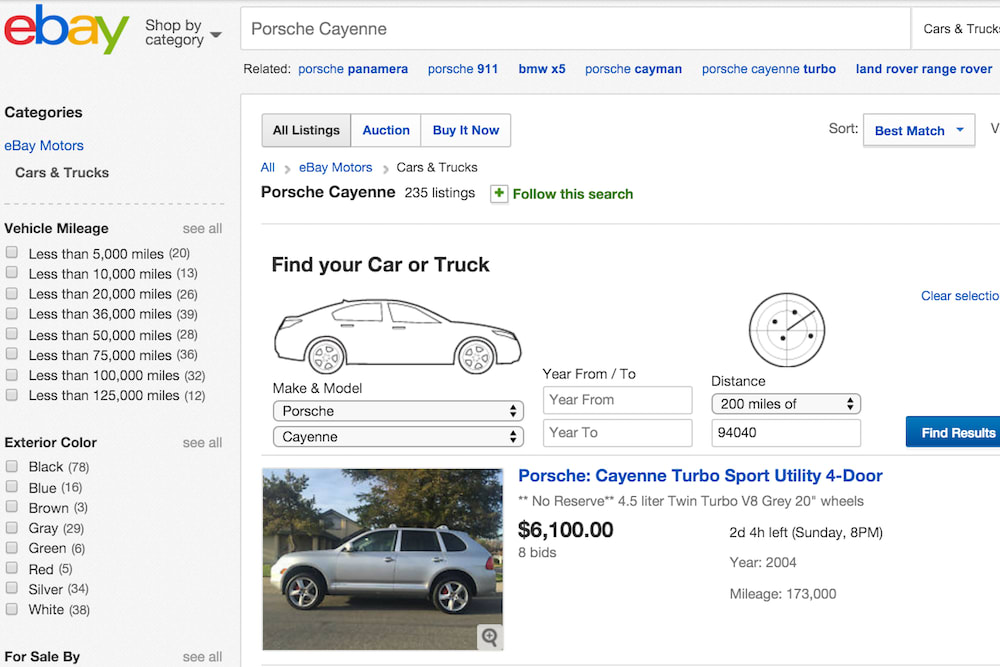This screenshot has width=1000, height=667.
Task: Open Porsche Cayenne Turbo Sport Utility listing title
Action: (700, 476)
